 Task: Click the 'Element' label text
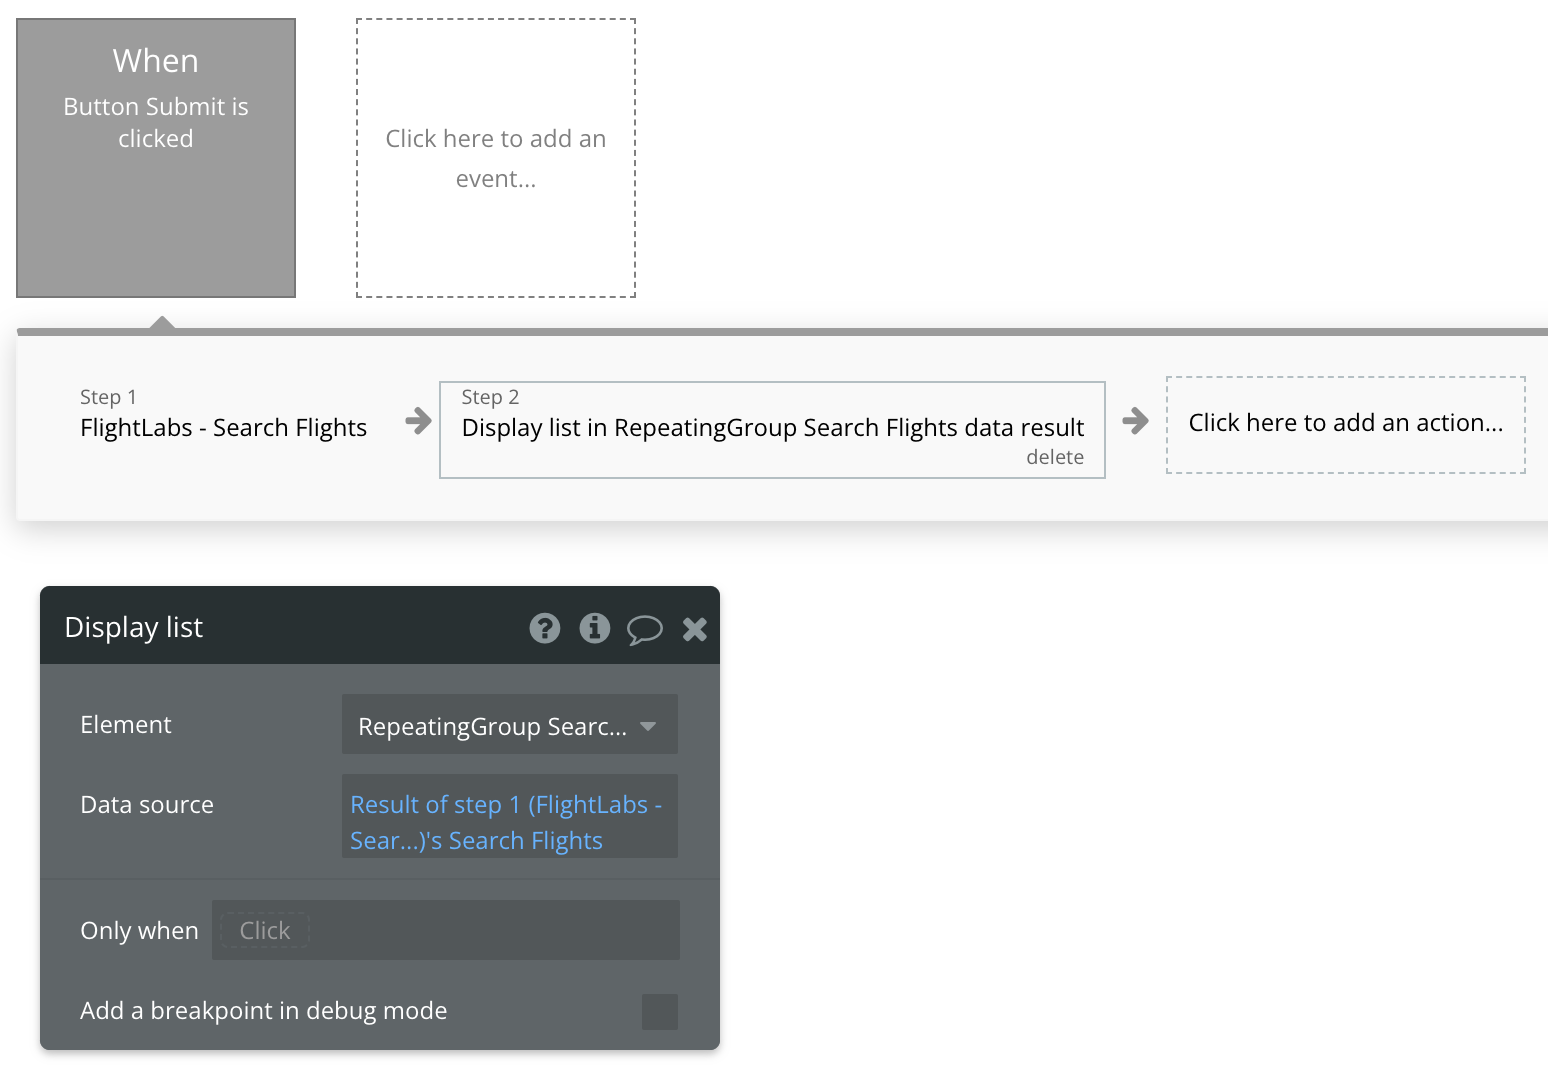pyautogui.click(x=126, y=725)
